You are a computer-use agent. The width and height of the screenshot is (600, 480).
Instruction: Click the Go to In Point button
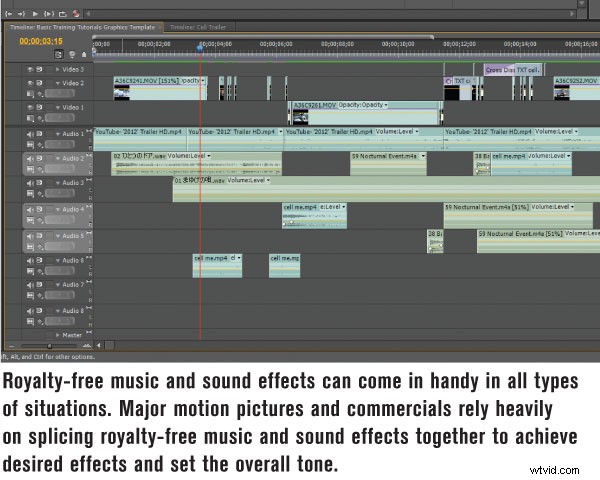(8, 14)
